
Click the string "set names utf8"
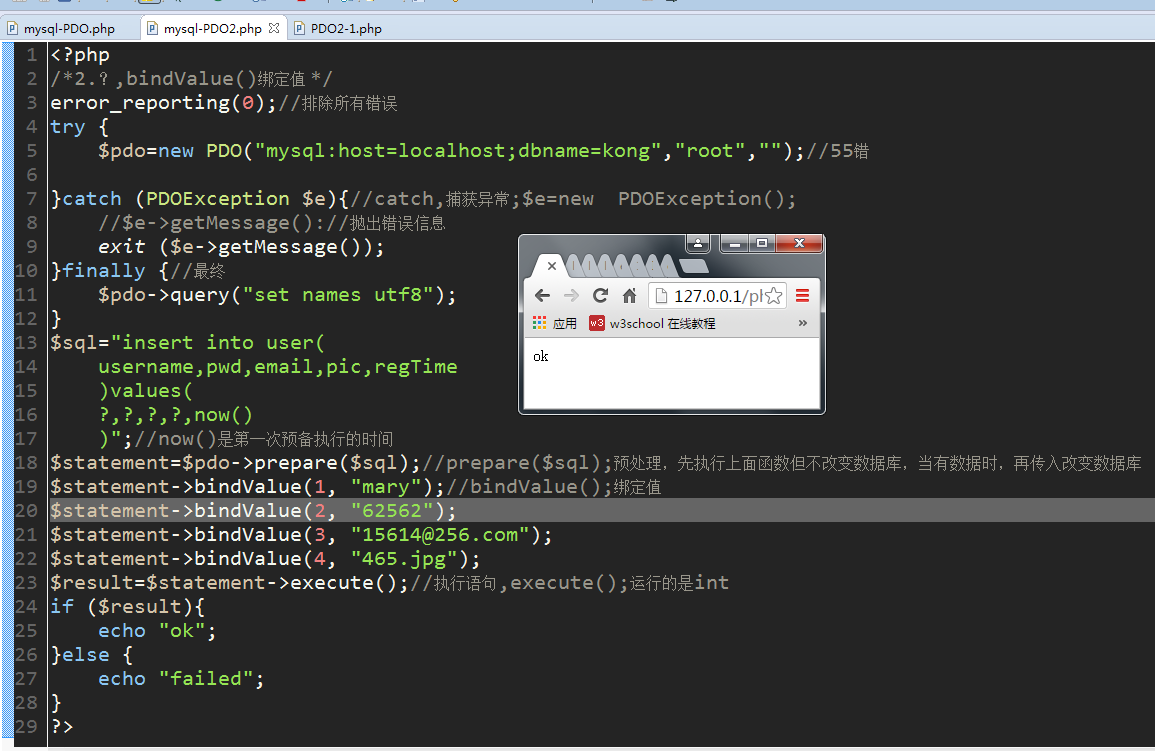tap(338, 295)
